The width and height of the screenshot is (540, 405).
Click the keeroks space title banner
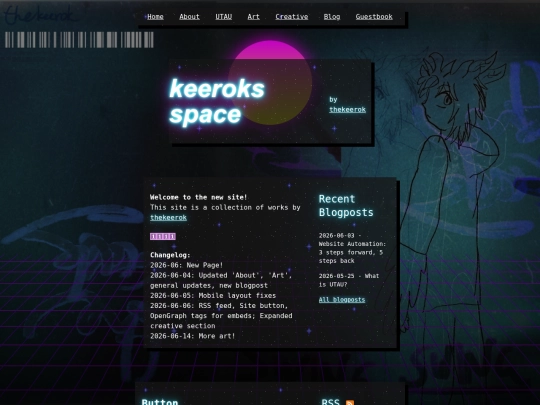(x=217, y=101)
